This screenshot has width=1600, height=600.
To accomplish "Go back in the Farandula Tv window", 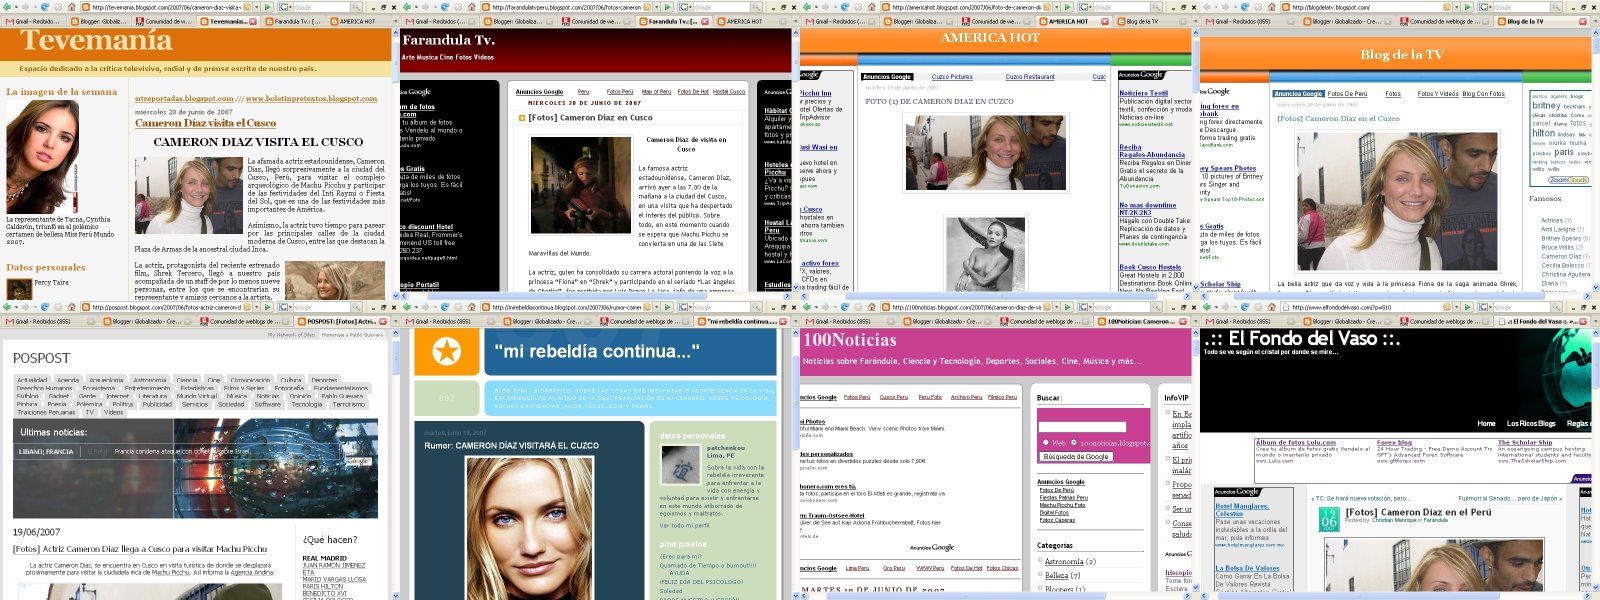I will pos(407,7).
